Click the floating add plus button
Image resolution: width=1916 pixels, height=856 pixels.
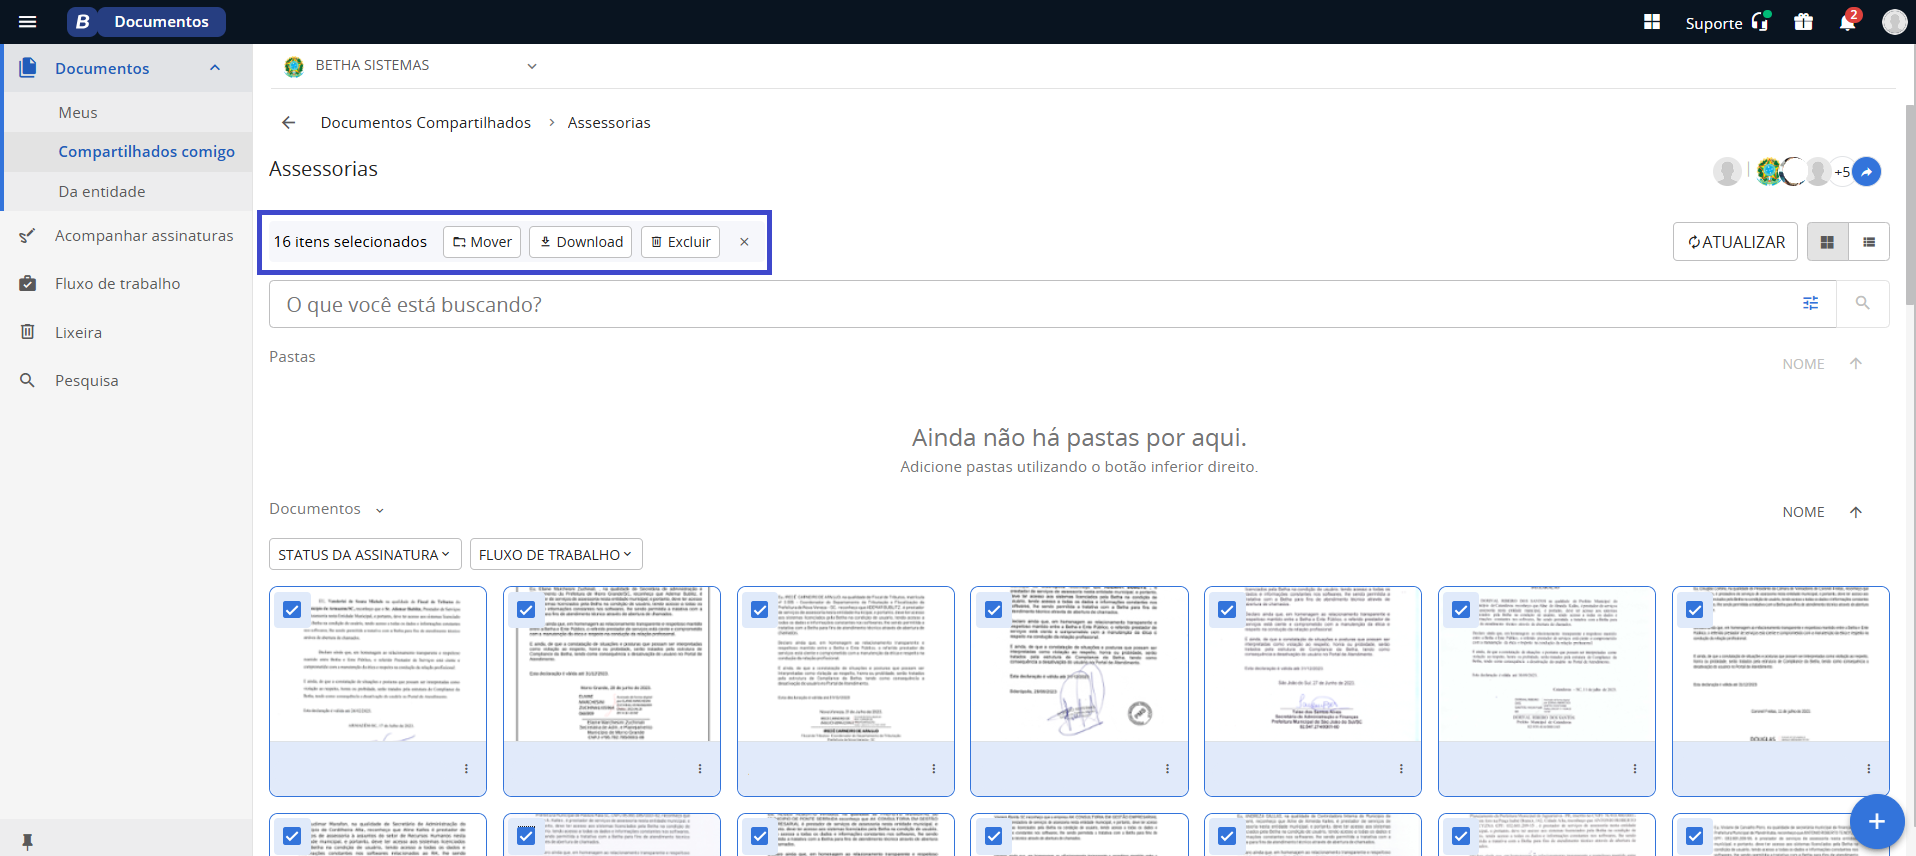point(1876,821)
